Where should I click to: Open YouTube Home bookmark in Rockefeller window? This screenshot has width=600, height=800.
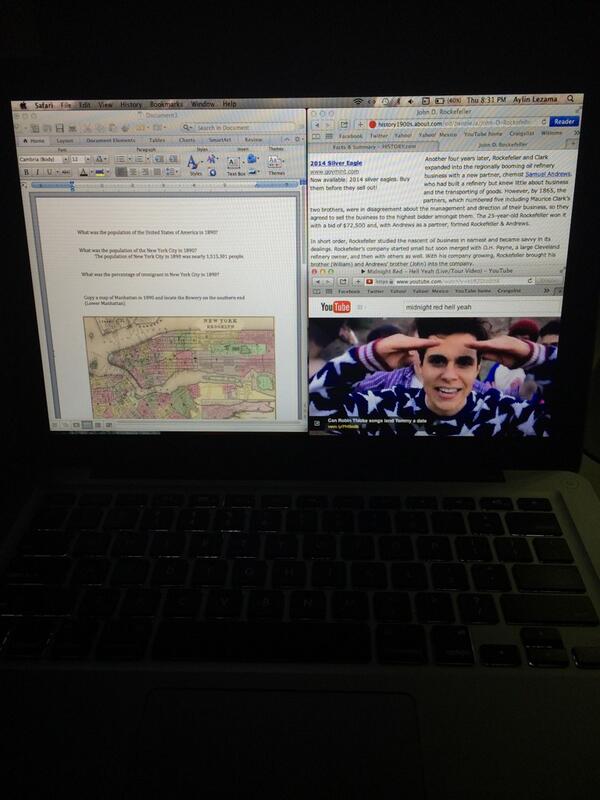pyautogui.click(x=483, y=134)
